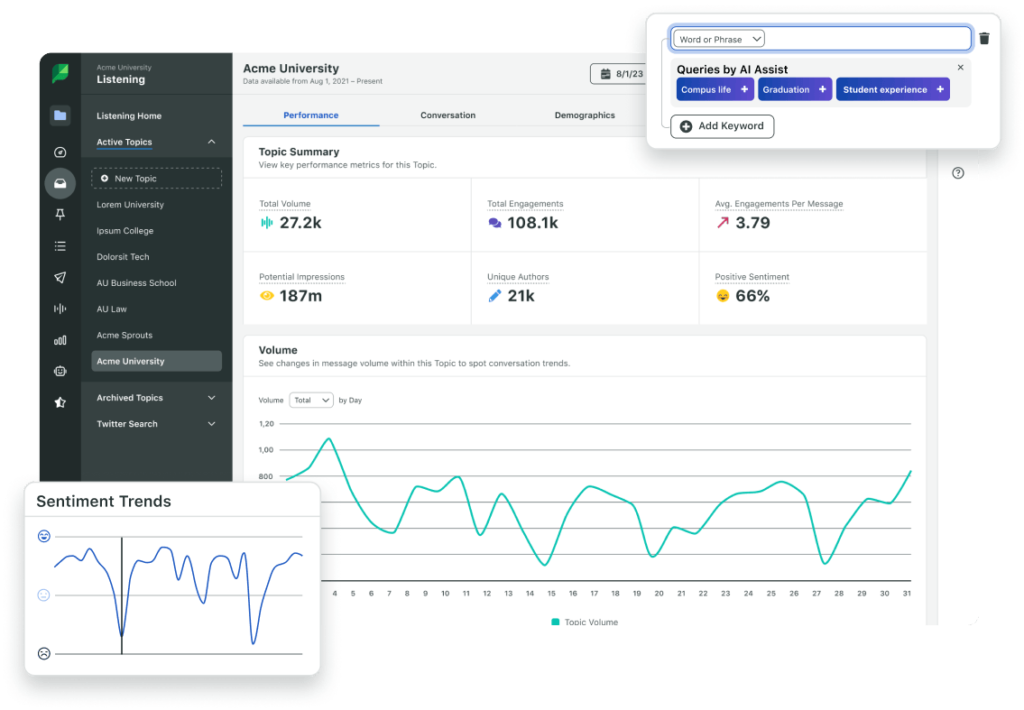Open the Demographics tab

(585, 115)
